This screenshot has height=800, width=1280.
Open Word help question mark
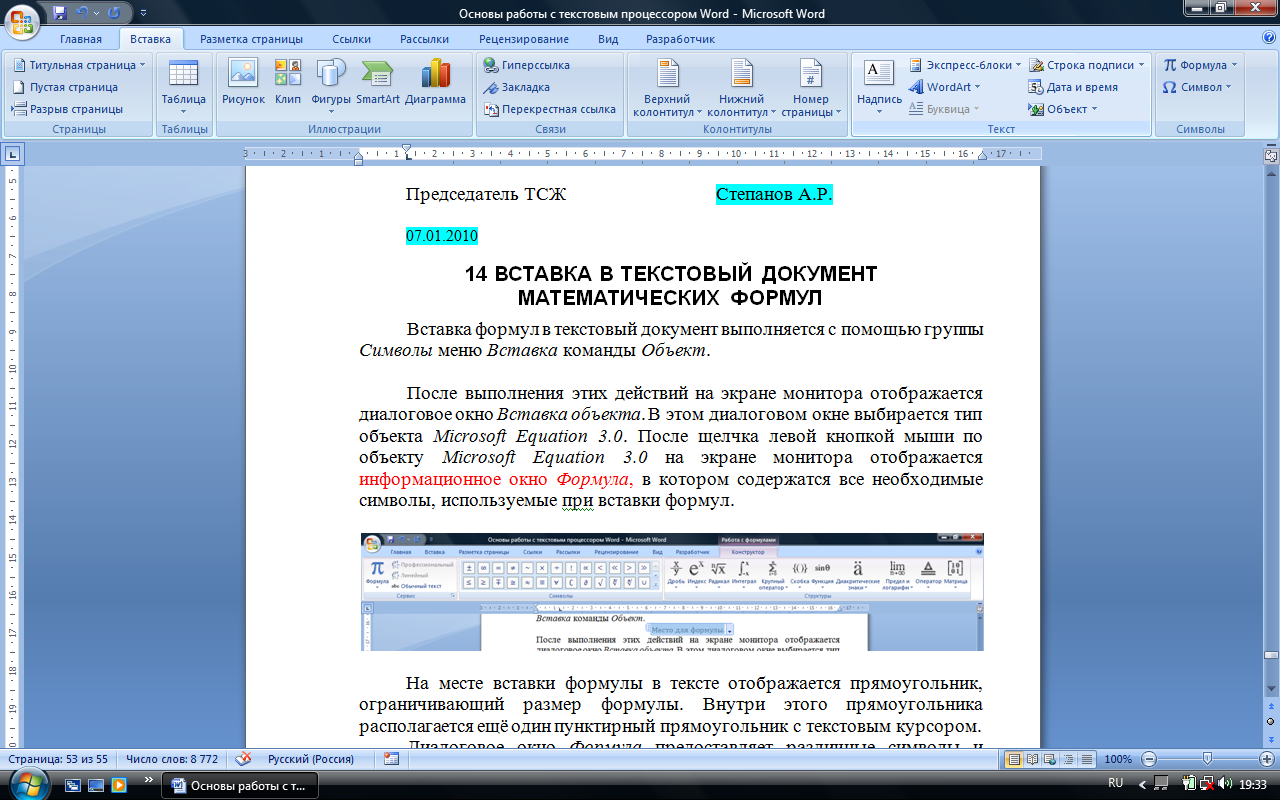coord(1267,39)
